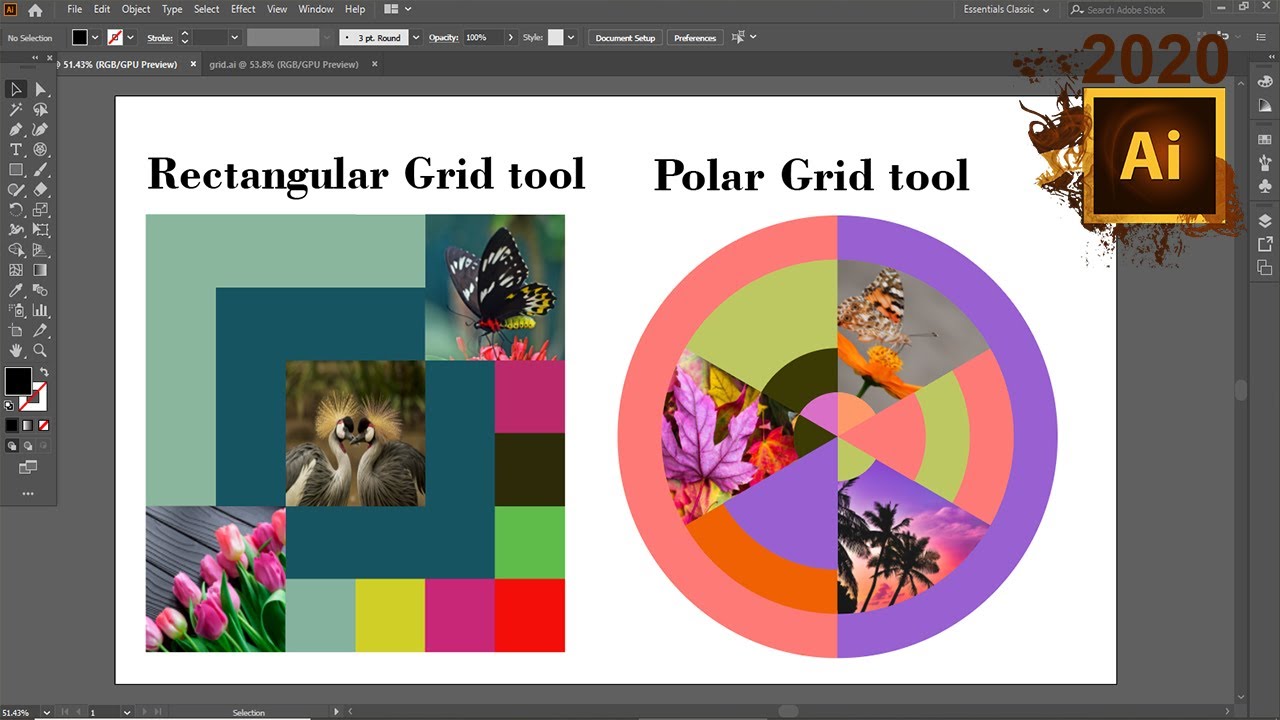
Task: Open the Symbols panel icon
Action: coord(1265,186)
